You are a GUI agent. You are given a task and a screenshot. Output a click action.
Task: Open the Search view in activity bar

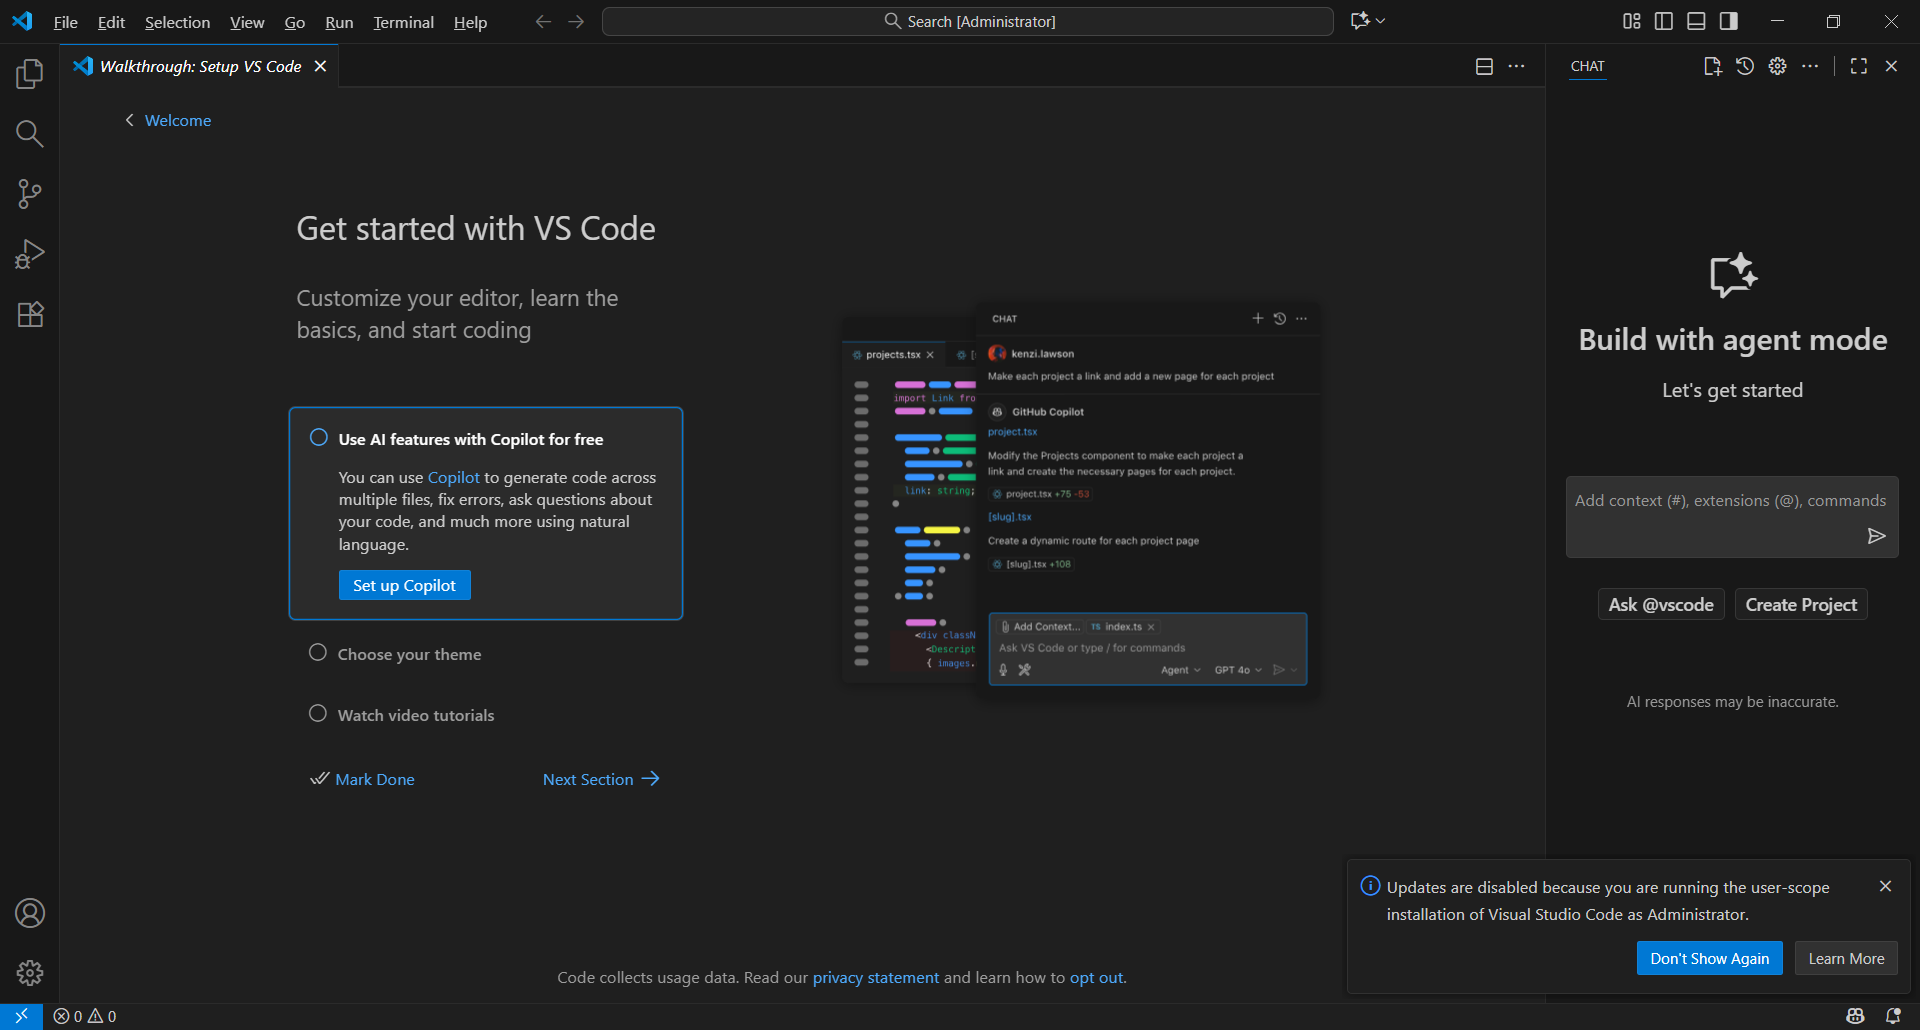[x=30, y=134]
